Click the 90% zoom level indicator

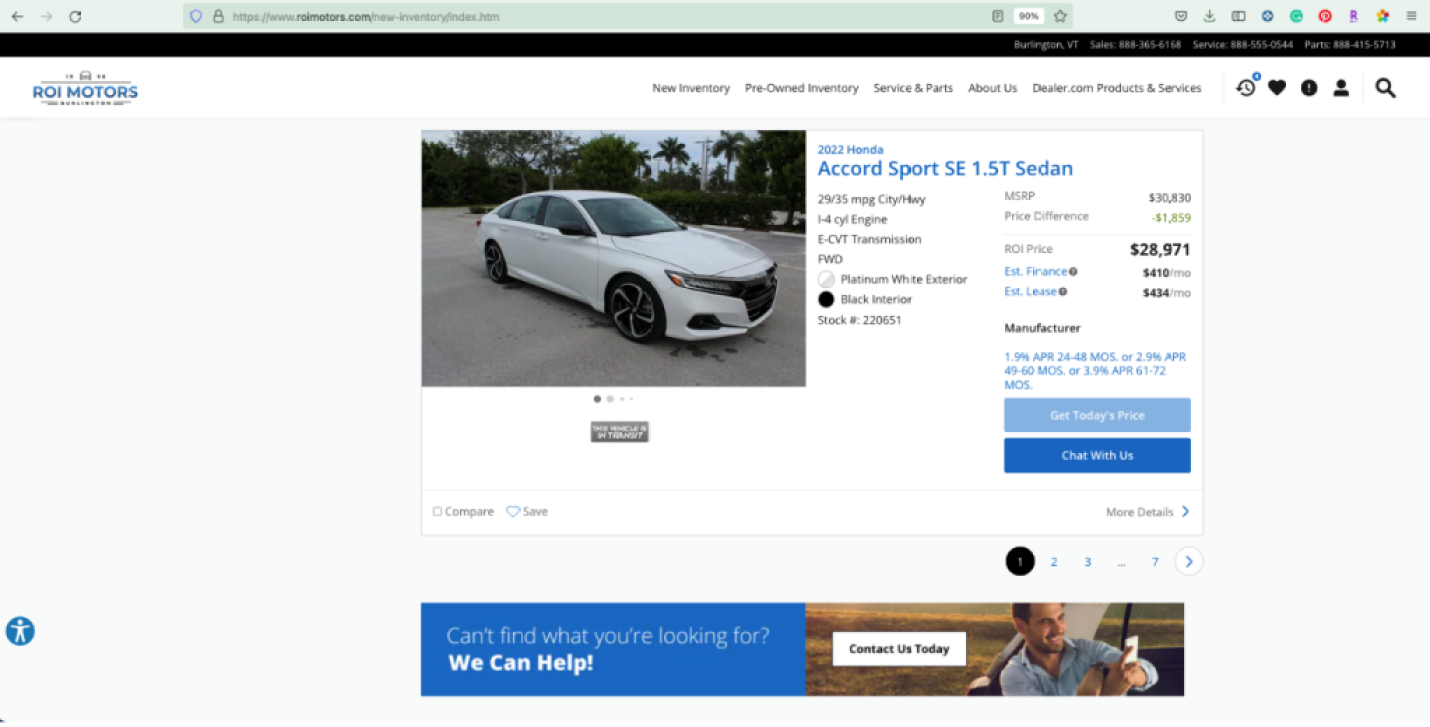click(x=1028, y=16)
